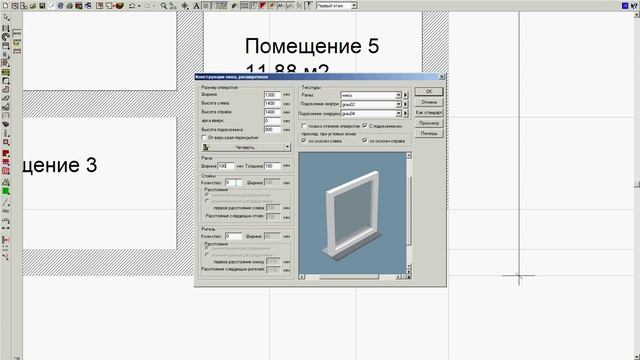640x360 pixels.
Task: Click the circular arc icon near top of left toolbar
Action: point(6,37)
